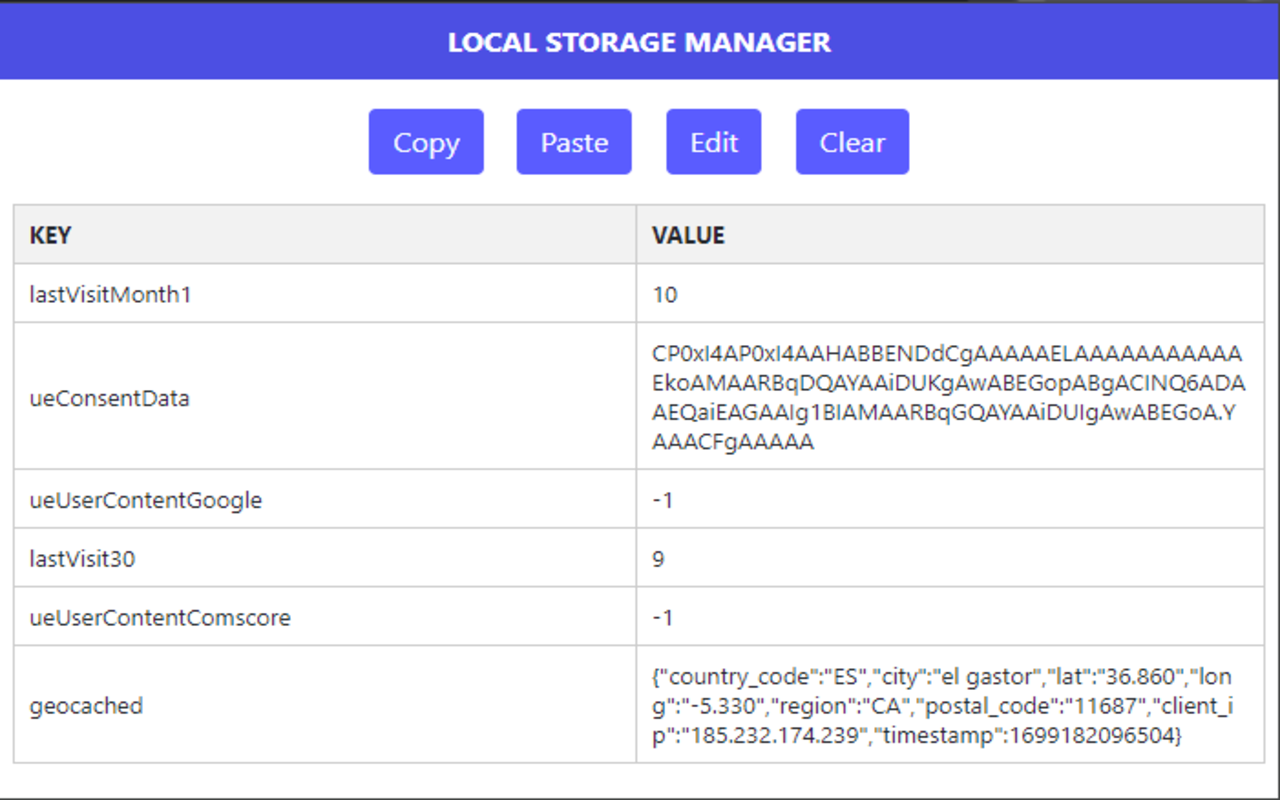
Task: Click the Paste button
Action: pos(573,141)
